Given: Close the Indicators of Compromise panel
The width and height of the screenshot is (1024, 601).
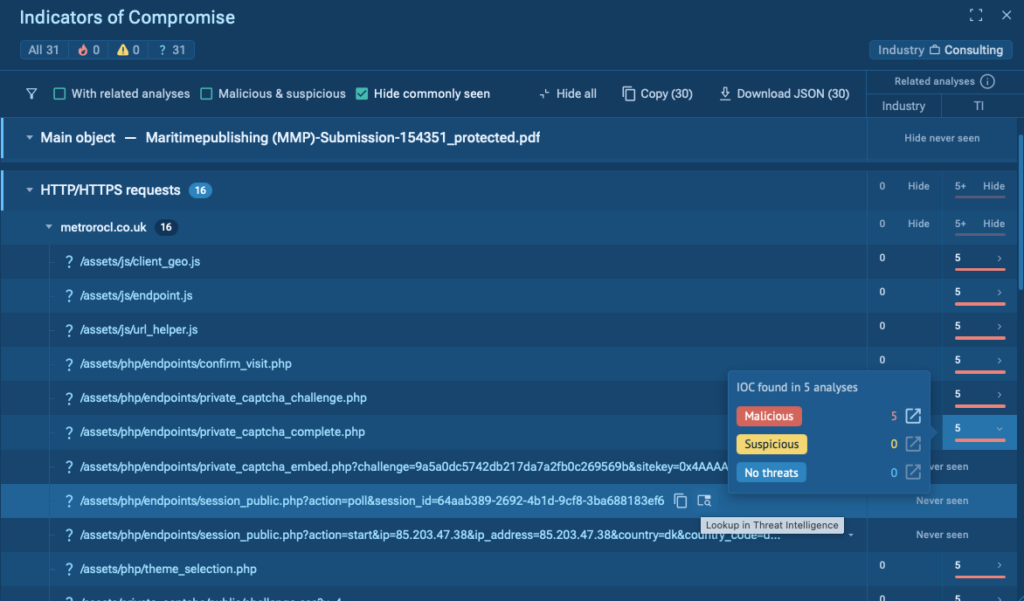Looking at the screenshot, I should coord(1006,15).
